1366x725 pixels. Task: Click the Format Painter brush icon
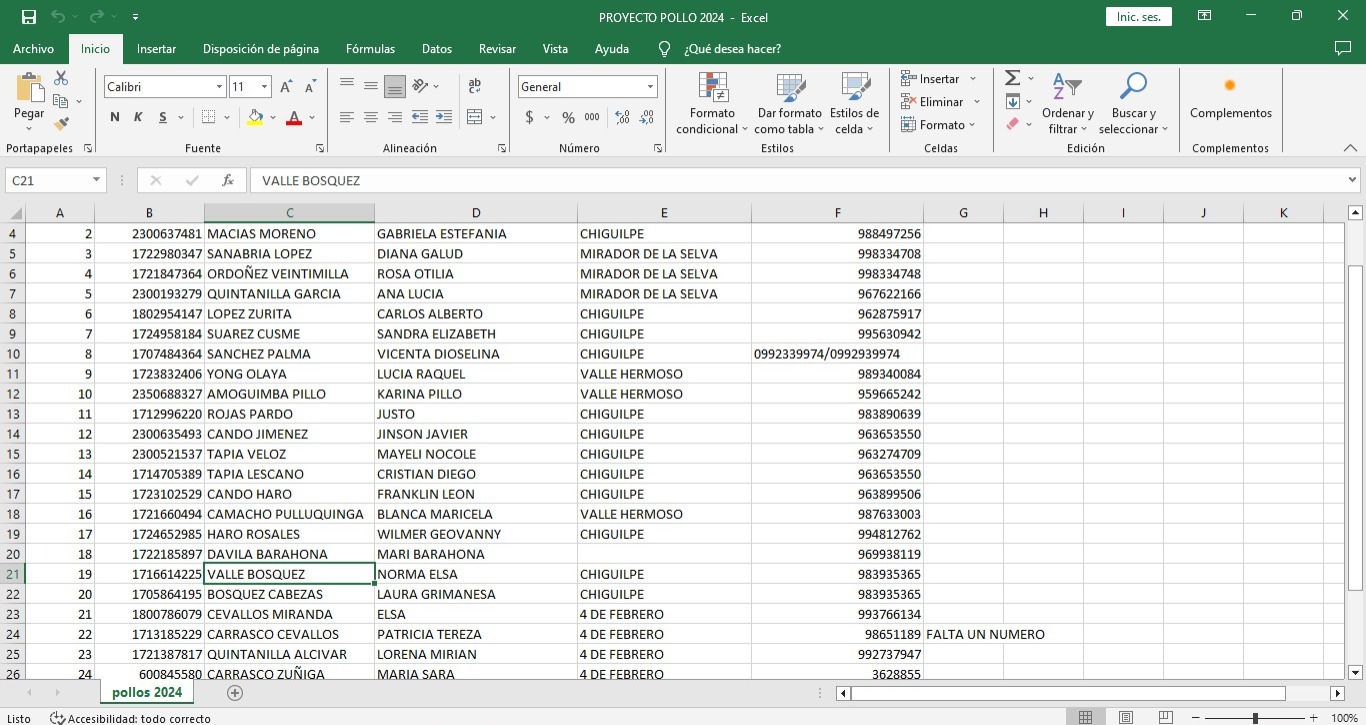pos(61,125)
